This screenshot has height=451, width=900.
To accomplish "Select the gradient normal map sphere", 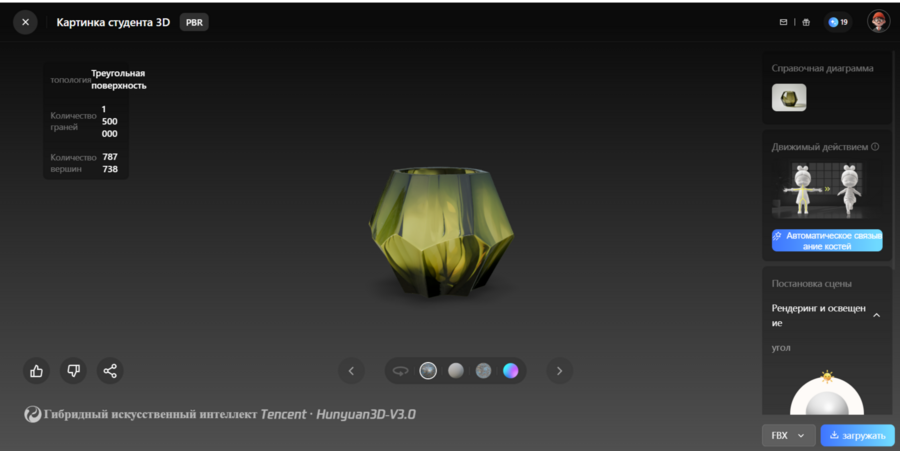I will 511,371.
